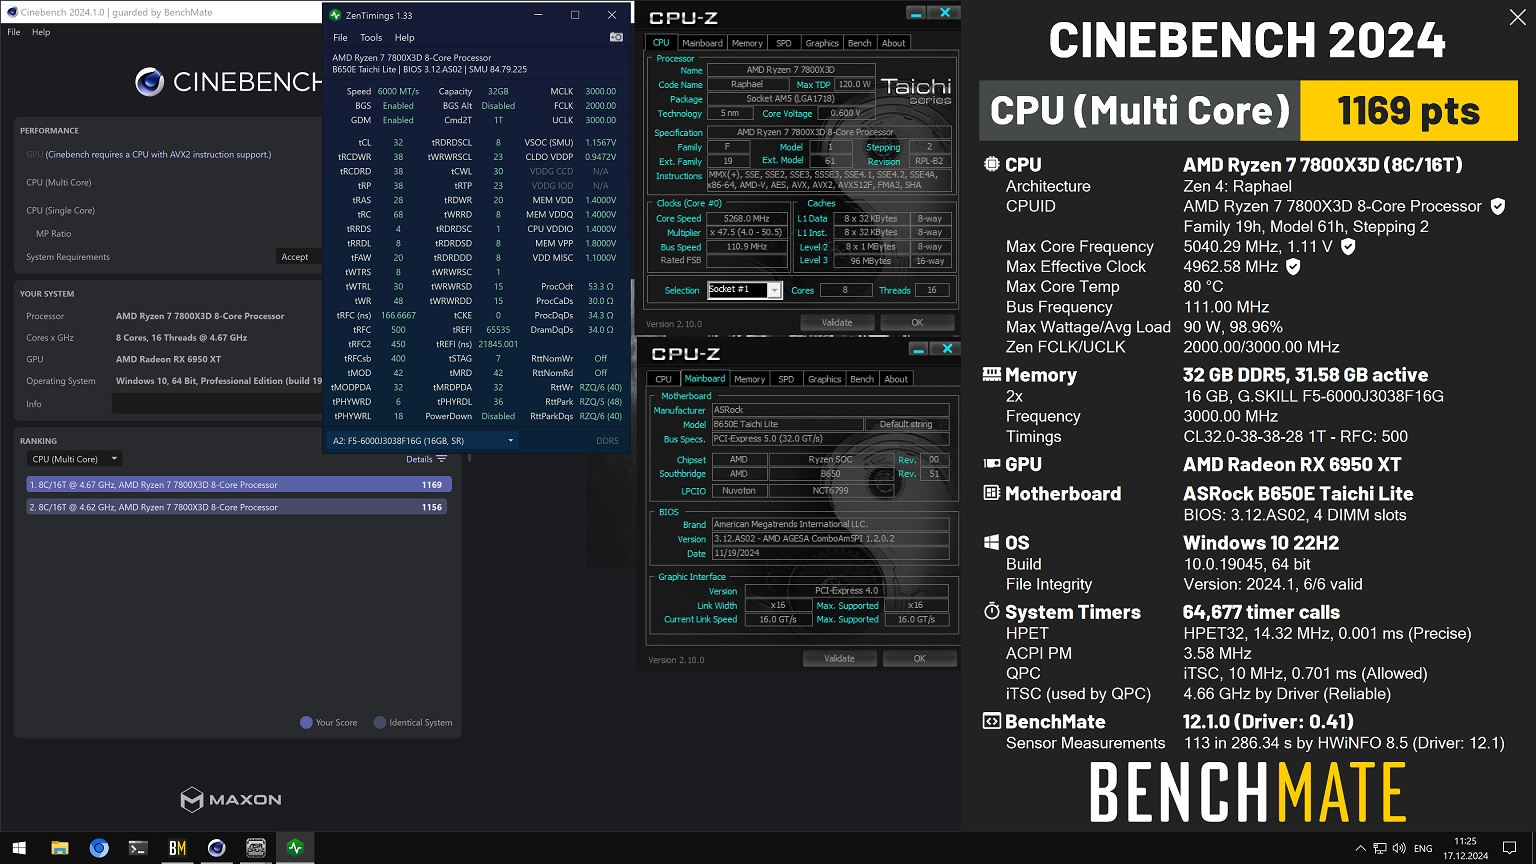Open the ranking CPU (Multi Core) dropdown
Image resolution: width=1536 pixels, height=864 pixels.
tap(74, 459)
